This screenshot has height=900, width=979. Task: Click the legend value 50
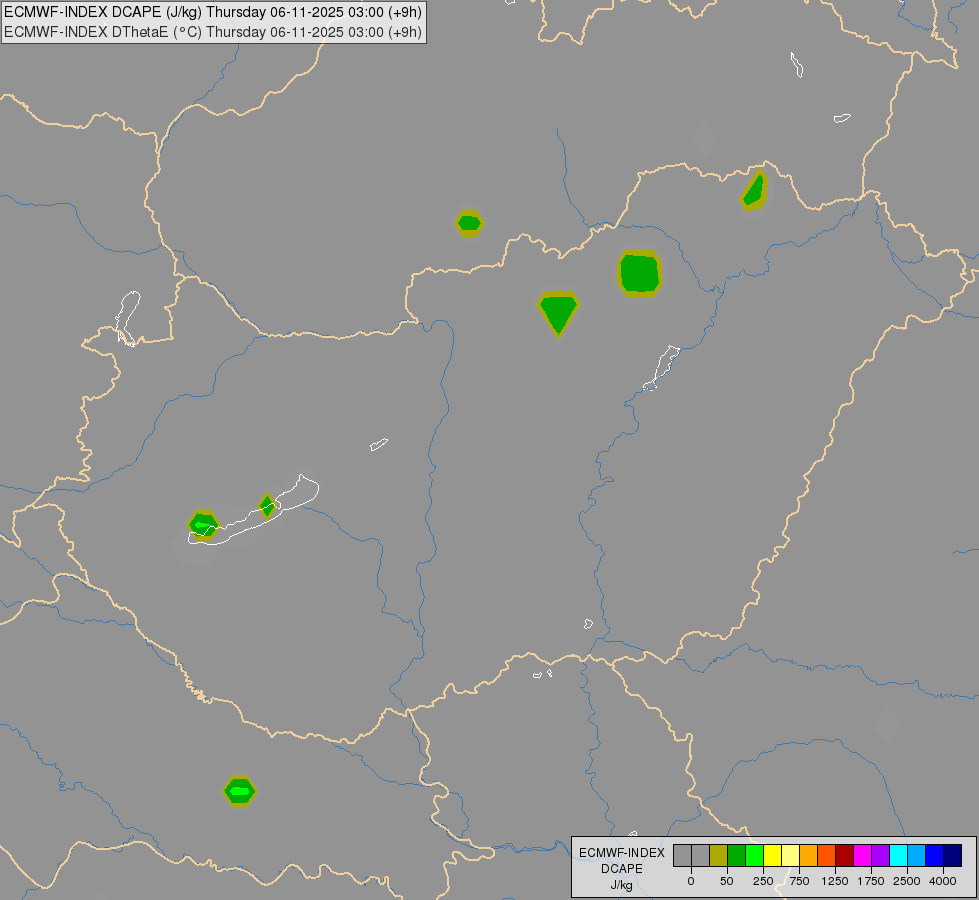point(727,881)
